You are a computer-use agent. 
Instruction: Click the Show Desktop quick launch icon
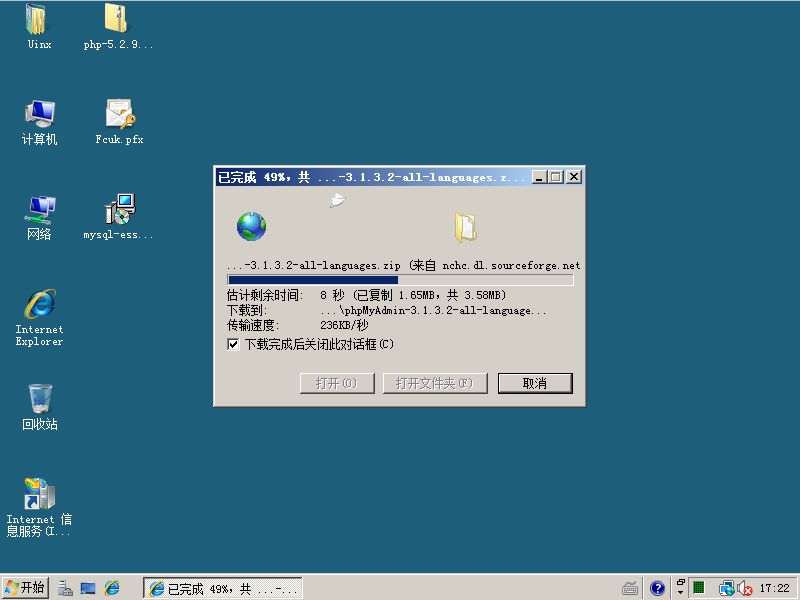[88, 588]
